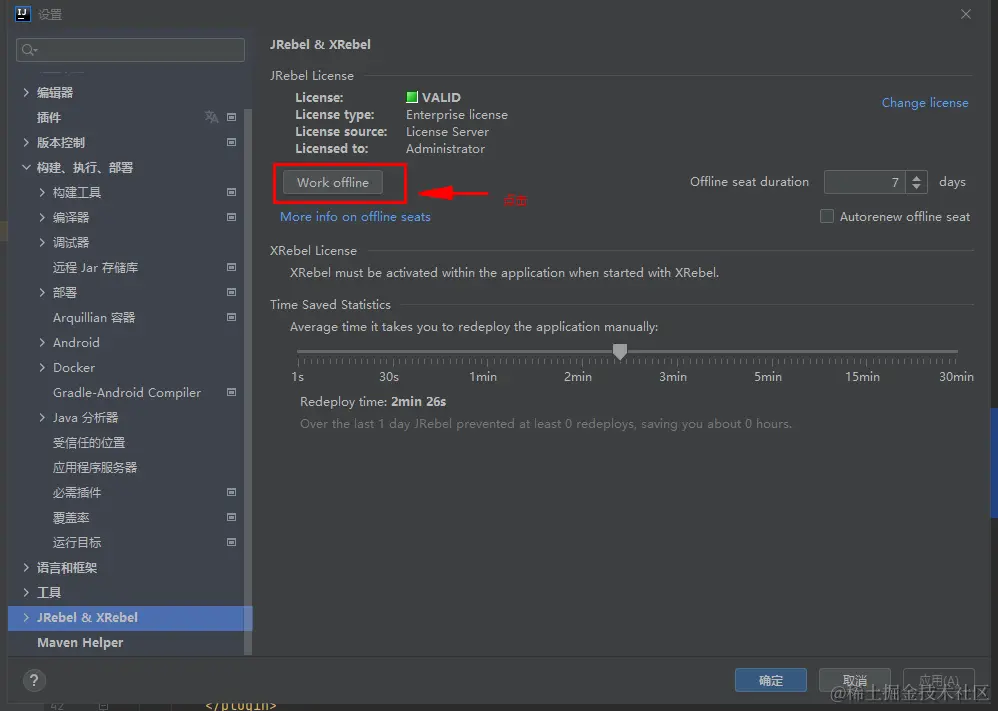Open the 运行目标 settings page

[x=77, y=542]
